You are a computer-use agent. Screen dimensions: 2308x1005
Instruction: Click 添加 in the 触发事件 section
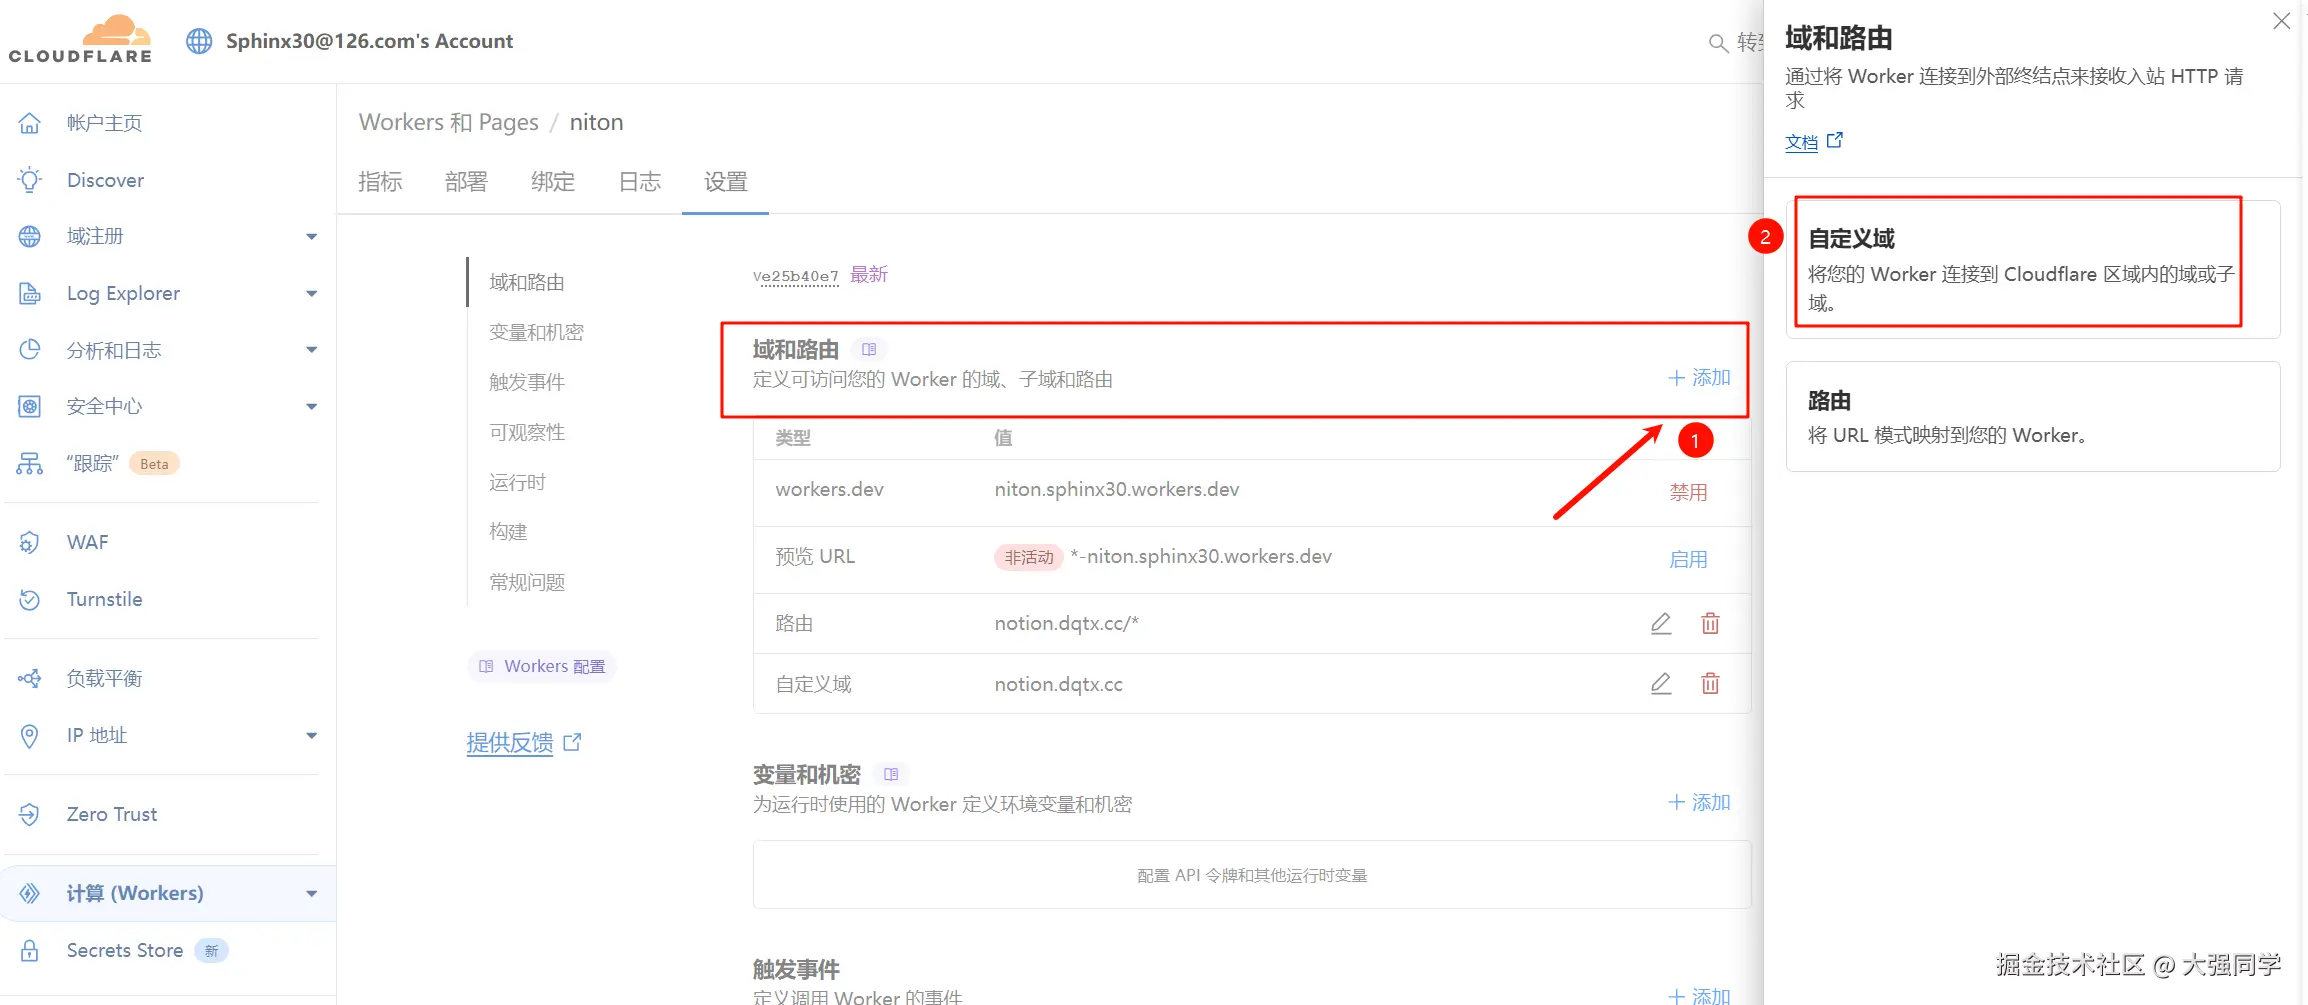point(1699,995)
